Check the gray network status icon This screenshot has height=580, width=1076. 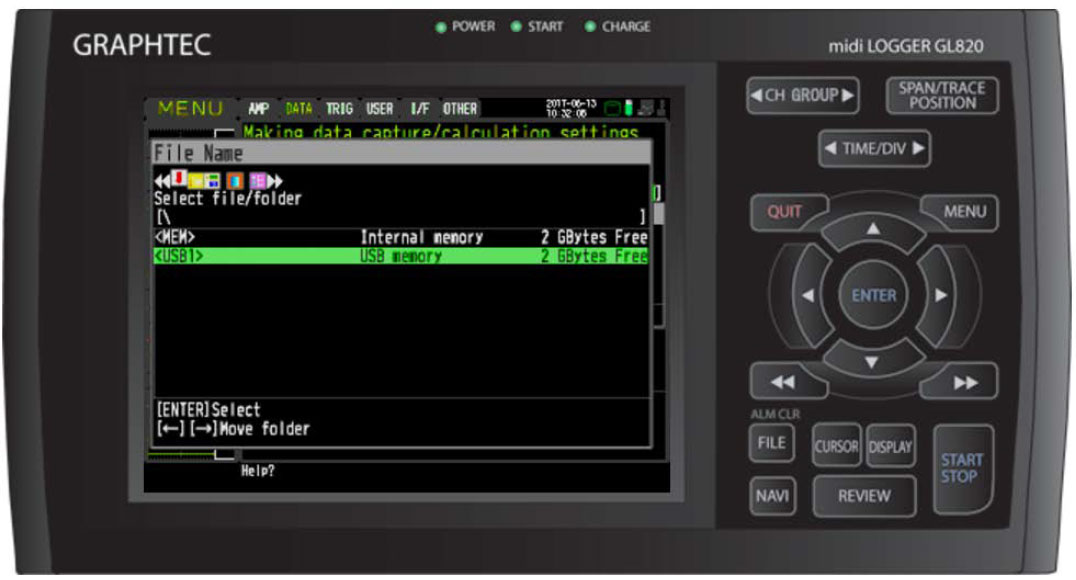645,108
